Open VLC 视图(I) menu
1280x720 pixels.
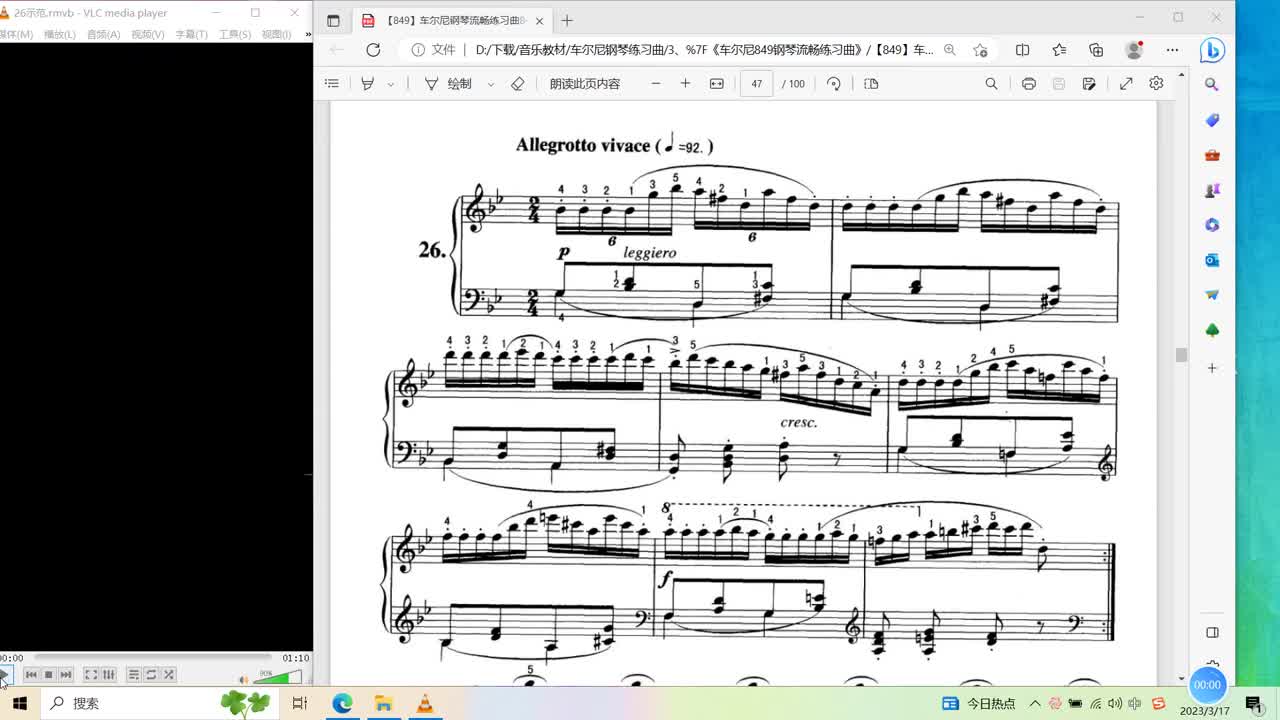tap(277, 34)
